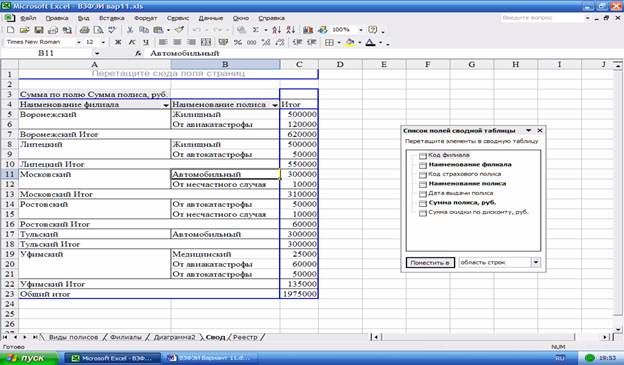Close the pivot table field list panel
624x365 pixels.
(540, 131)
